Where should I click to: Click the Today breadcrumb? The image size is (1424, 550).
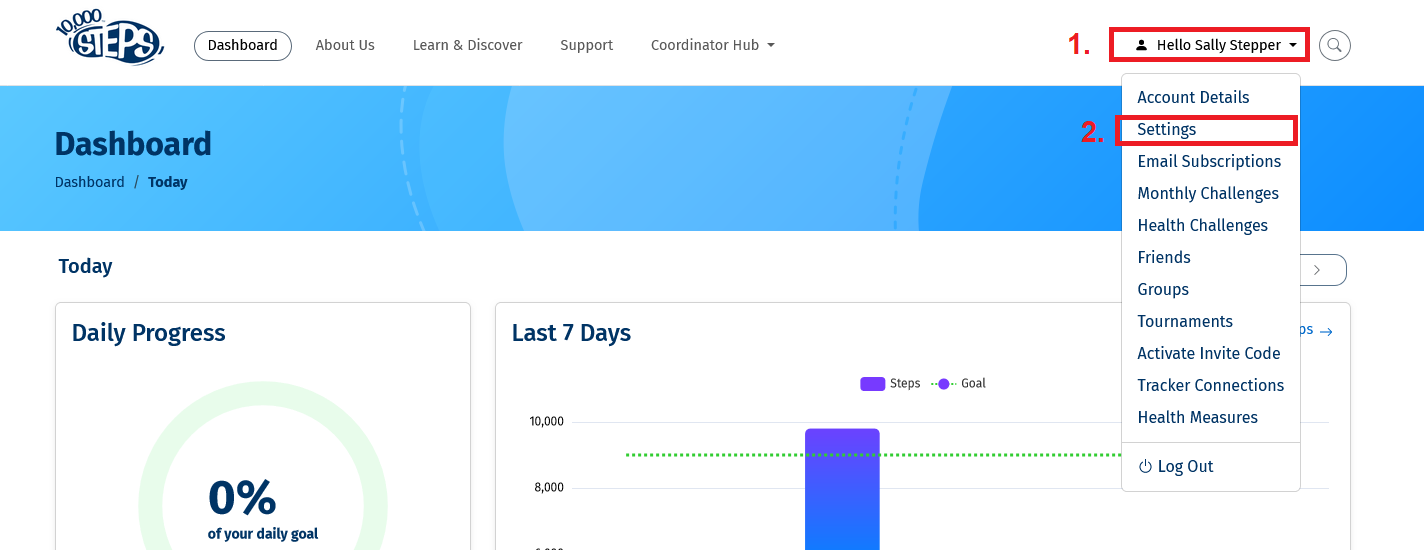[x=168, y=182]
